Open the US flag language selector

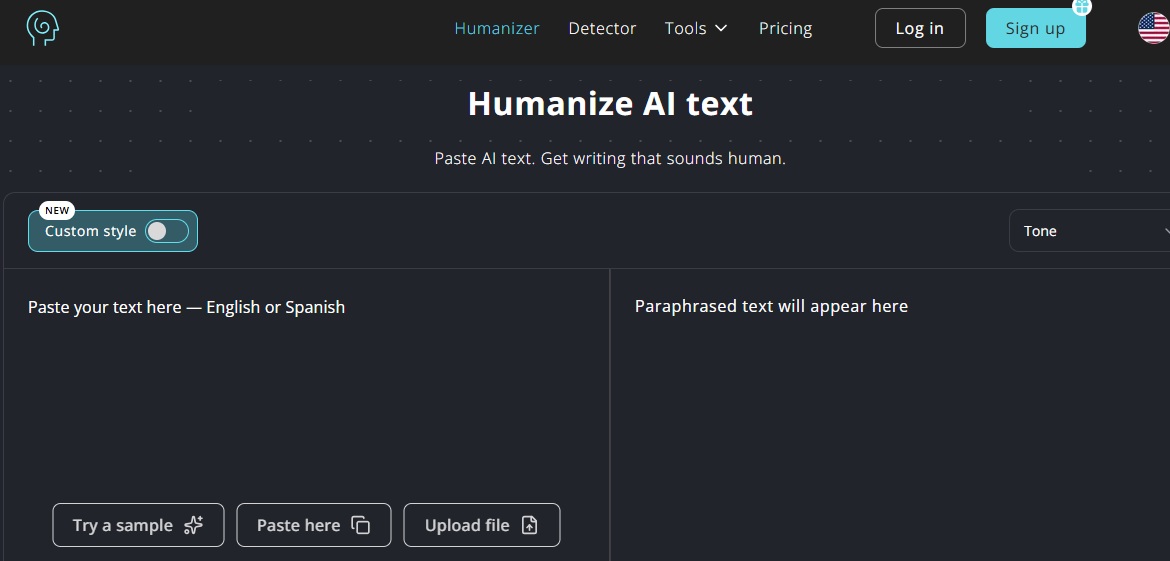[x=1154, y=28]
